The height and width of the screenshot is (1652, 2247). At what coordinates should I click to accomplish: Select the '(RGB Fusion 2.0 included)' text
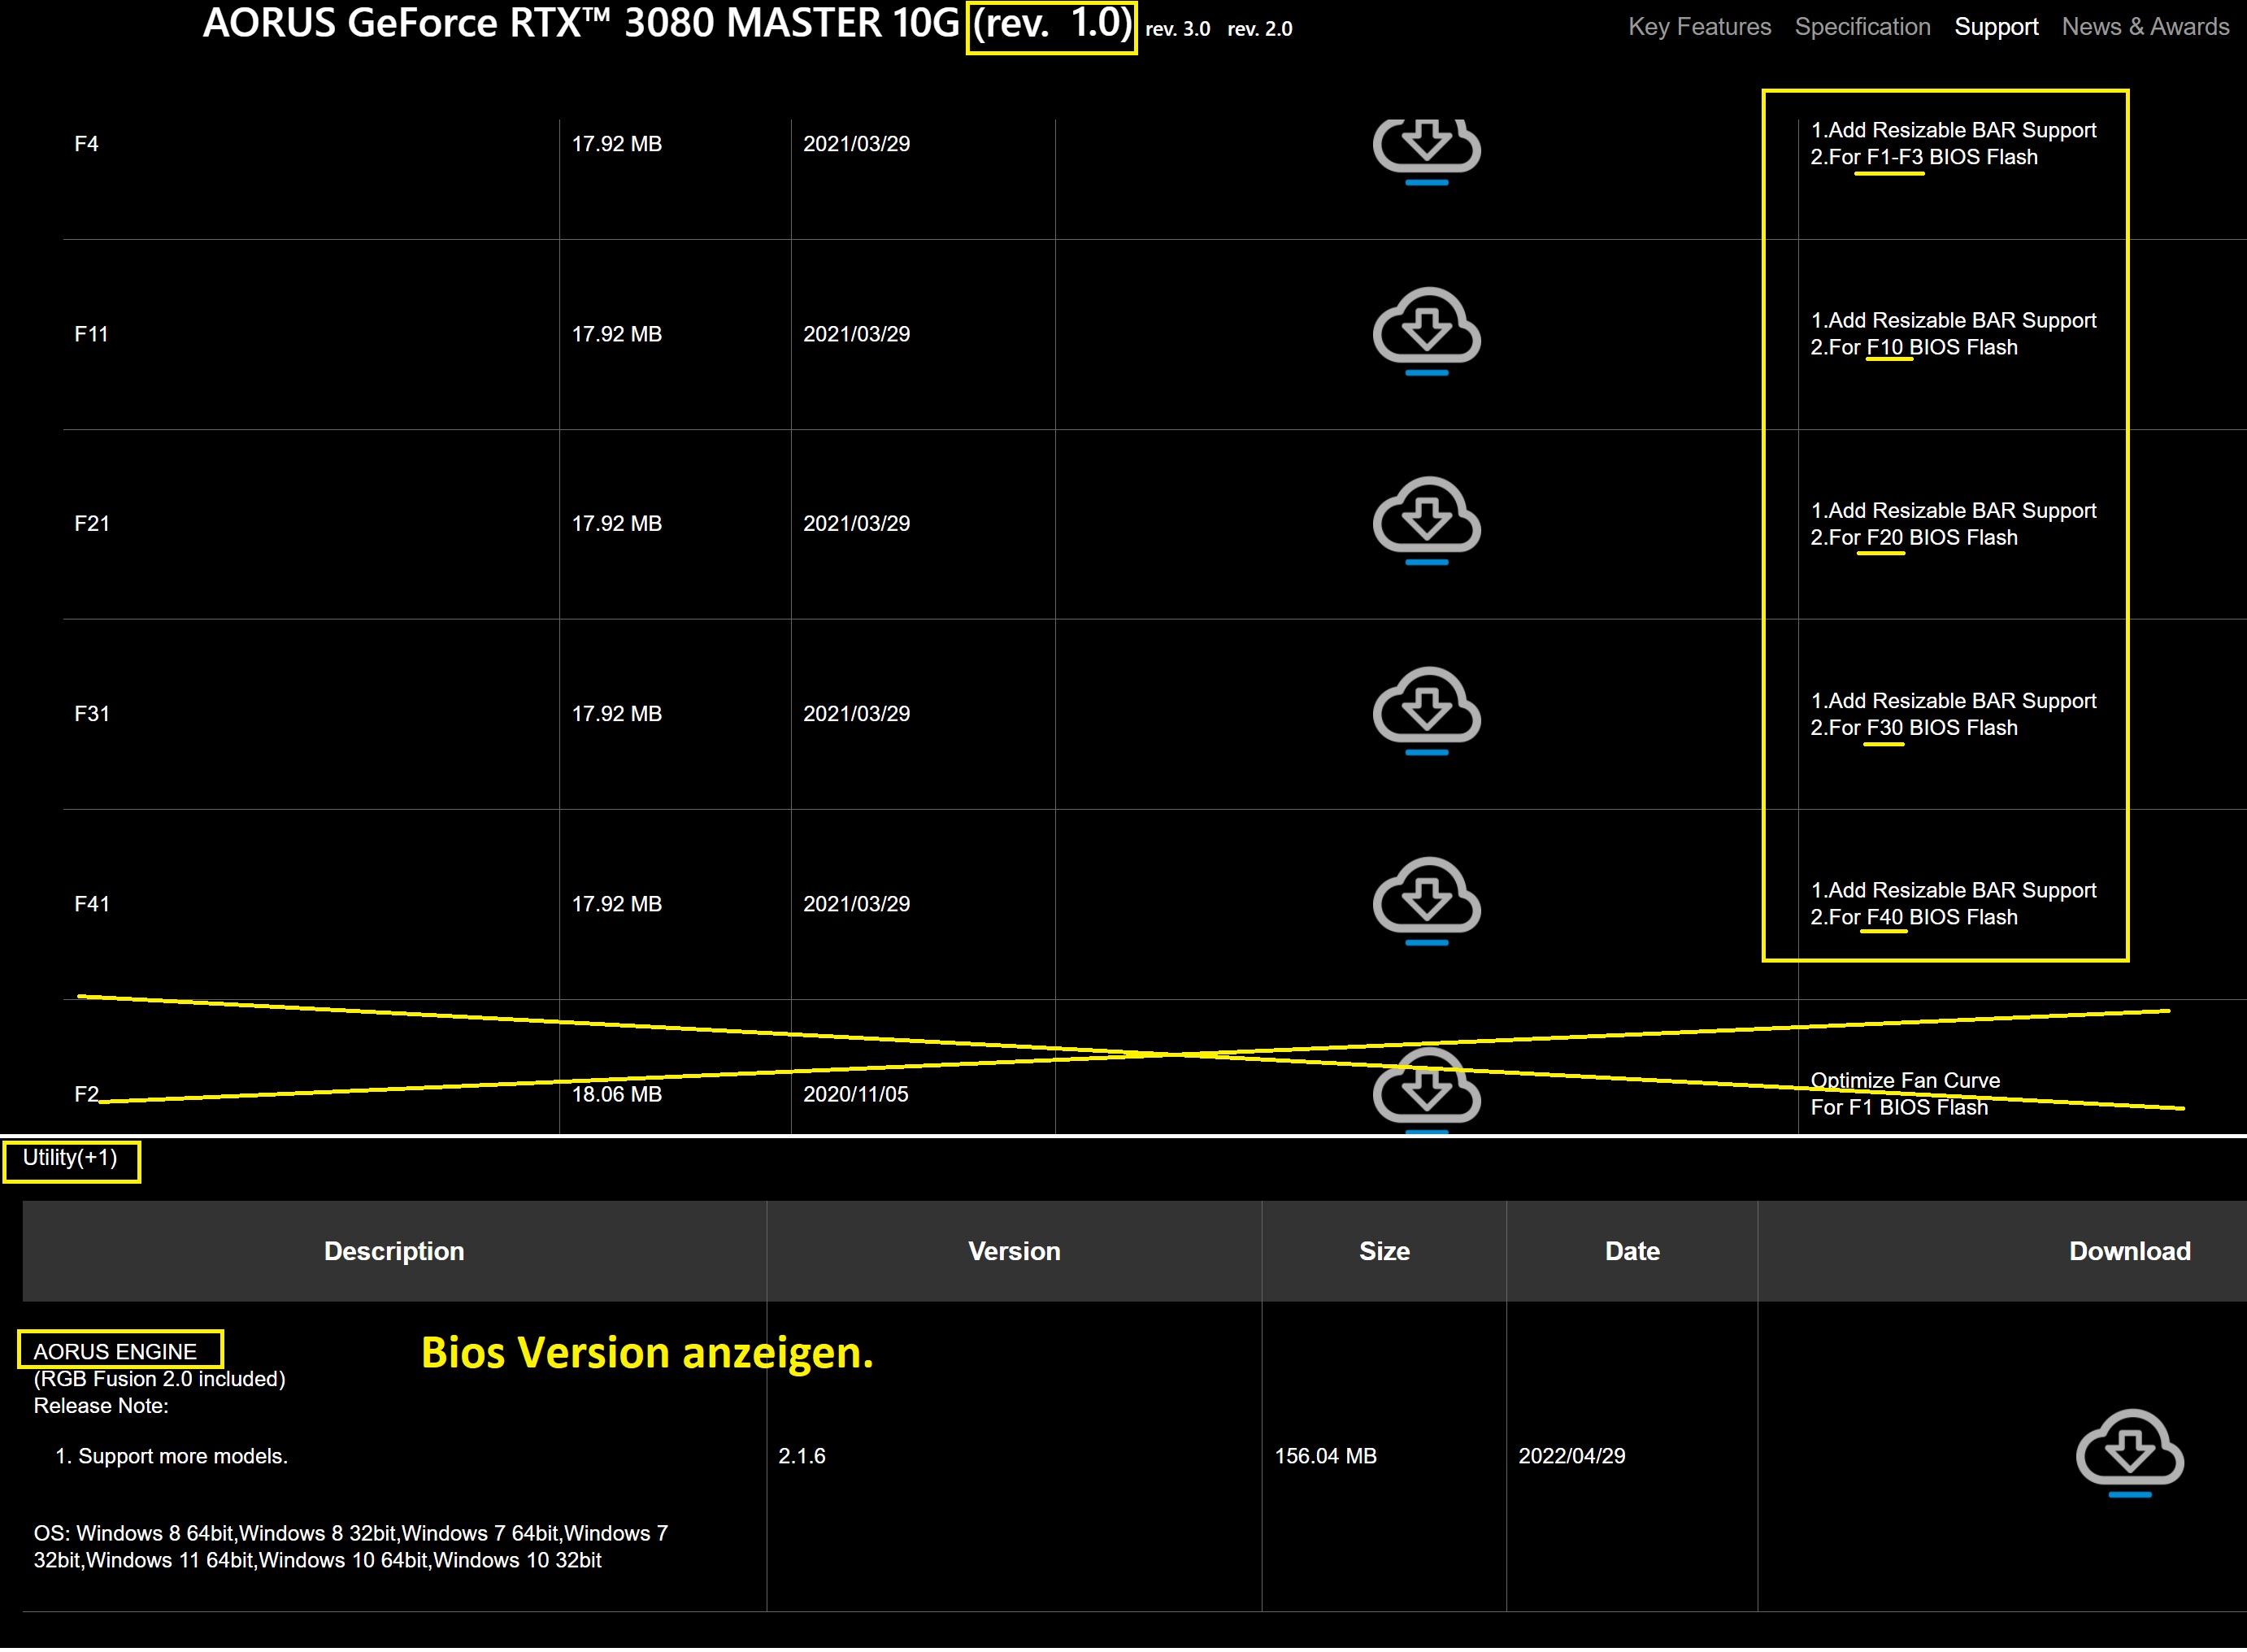pyautogui.click(x=159, y=1379)
